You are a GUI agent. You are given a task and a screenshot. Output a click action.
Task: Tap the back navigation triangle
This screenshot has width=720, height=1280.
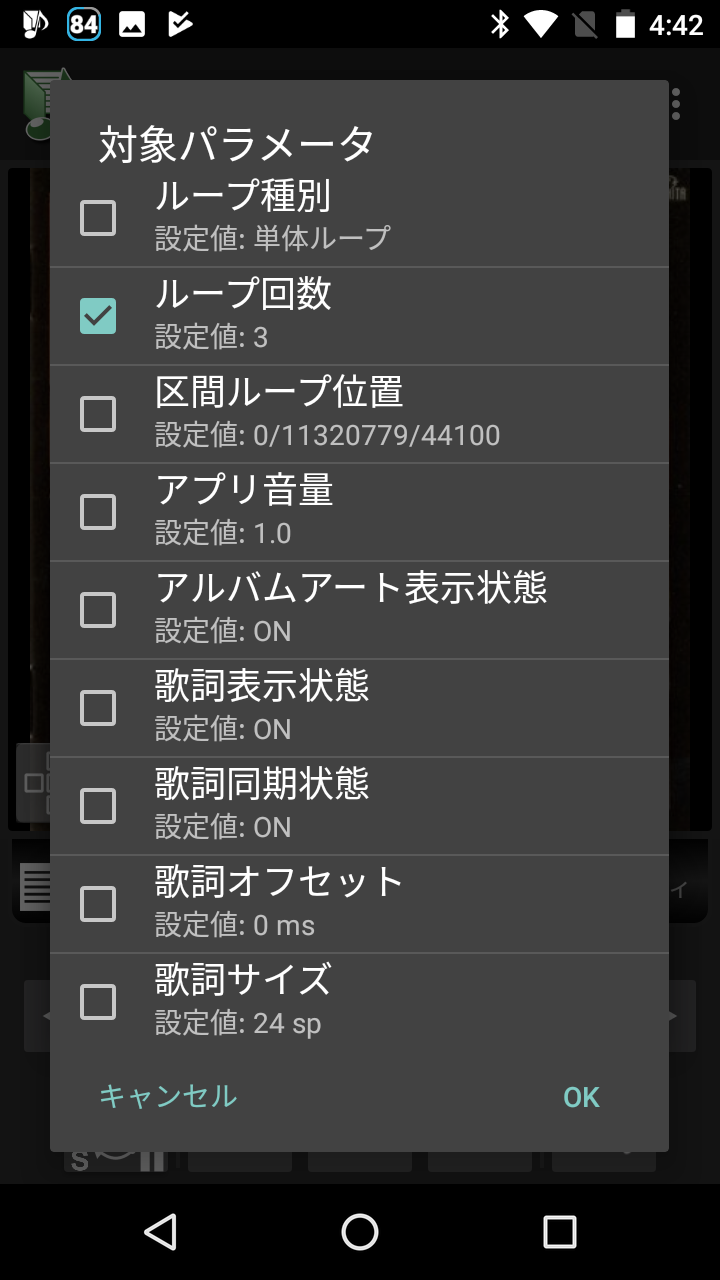161,1232
